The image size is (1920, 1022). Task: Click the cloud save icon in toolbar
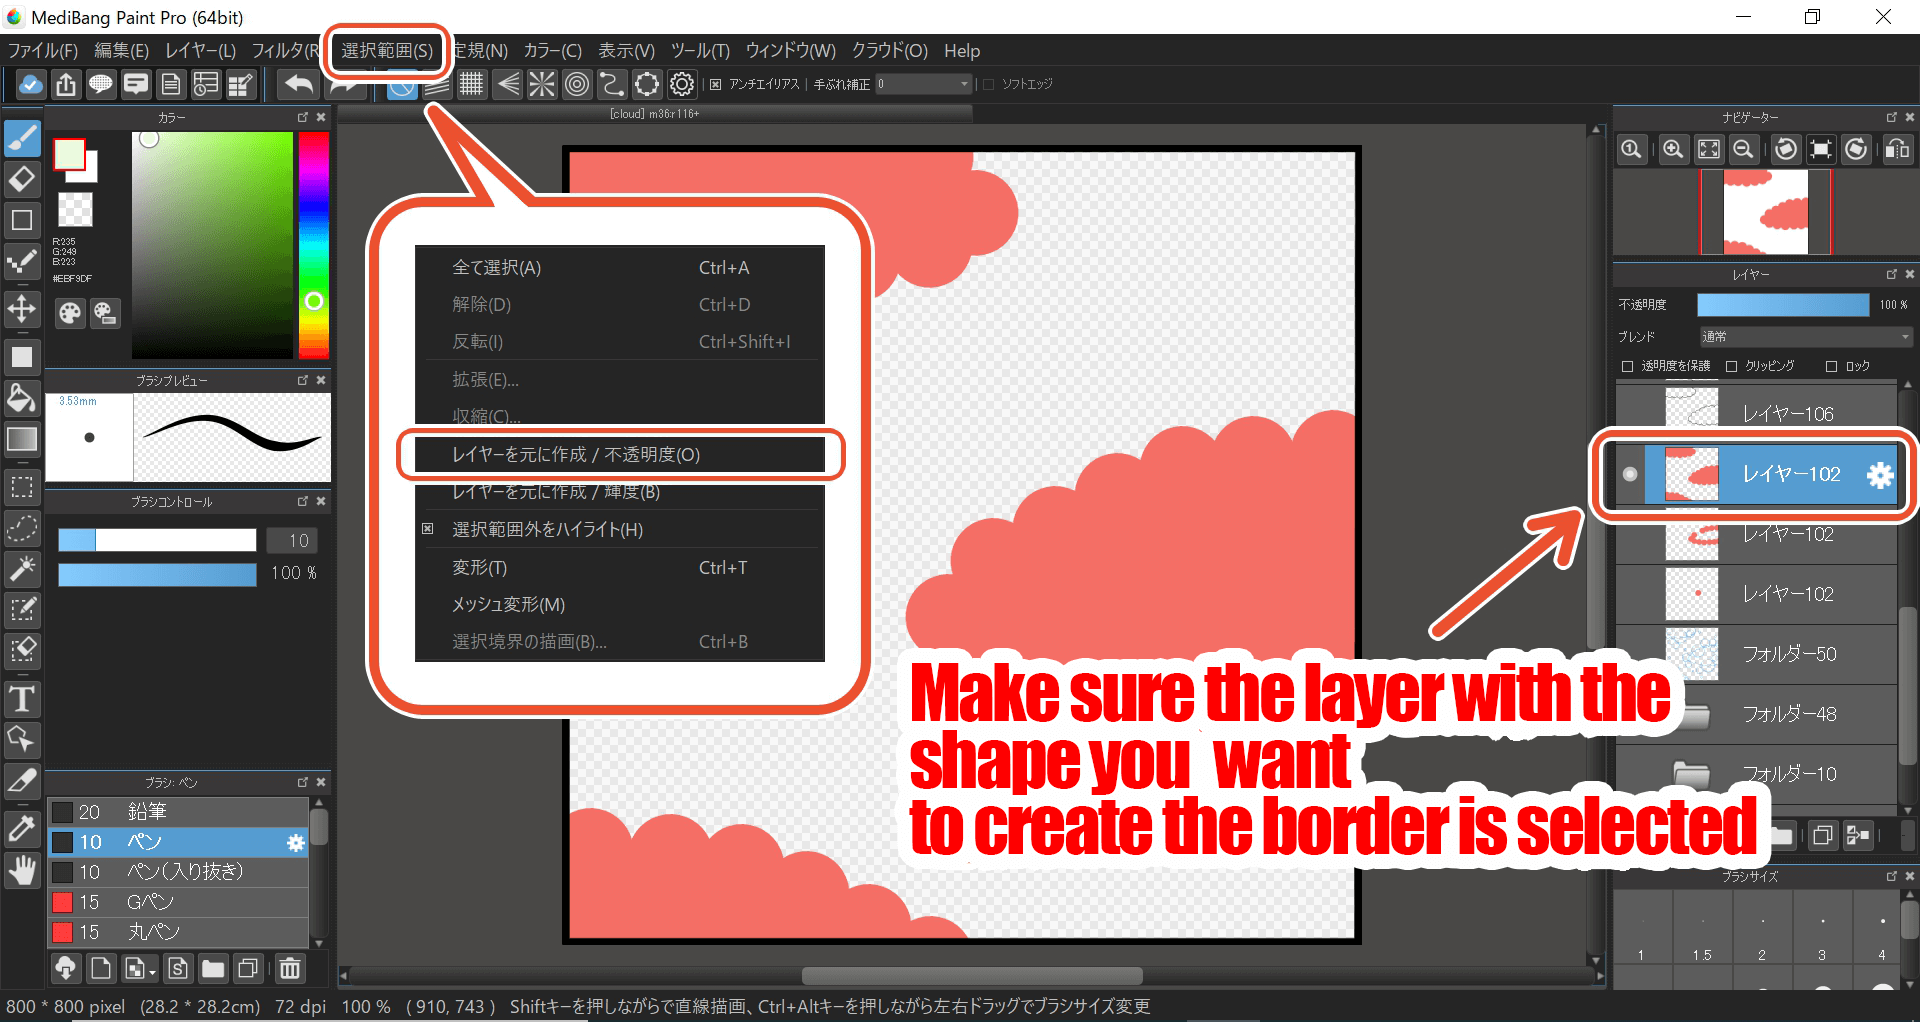pyautogui.click(x=31, y=85)
